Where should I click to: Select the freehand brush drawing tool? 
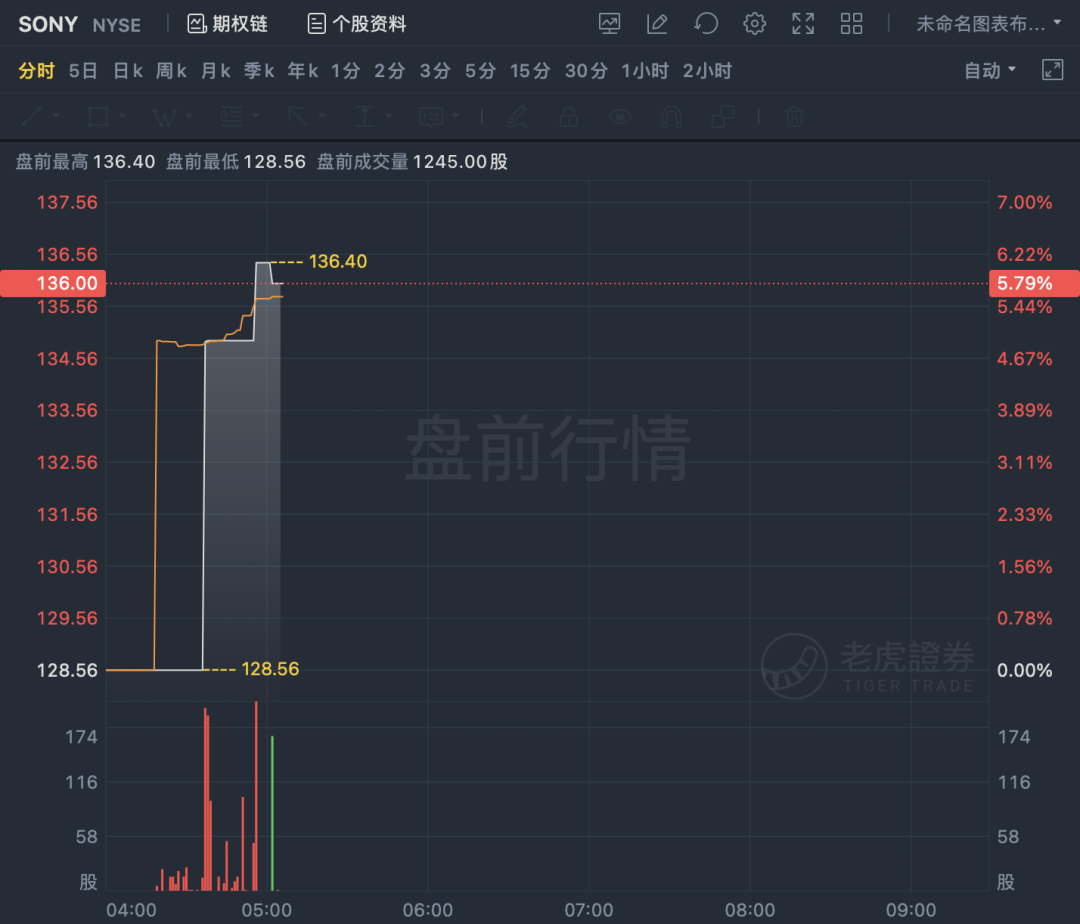[517, 116]
